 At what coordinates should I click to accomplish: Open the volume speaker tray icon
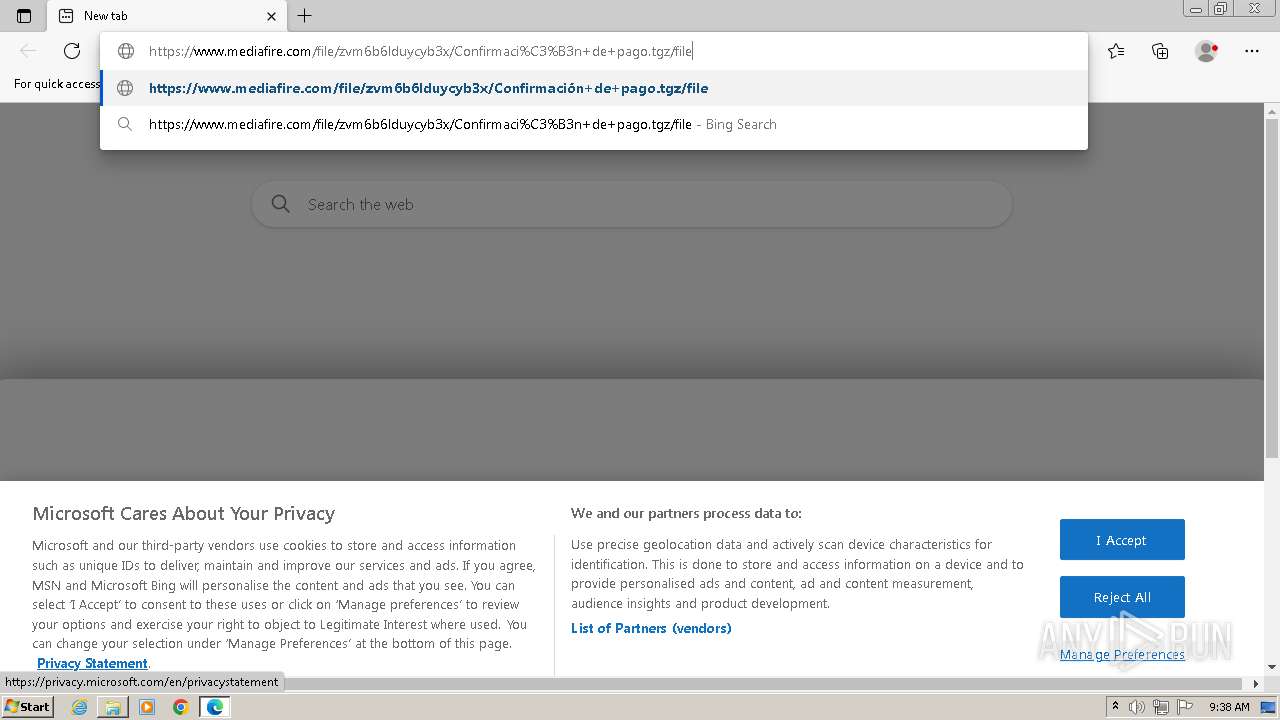coord(1137,707)
